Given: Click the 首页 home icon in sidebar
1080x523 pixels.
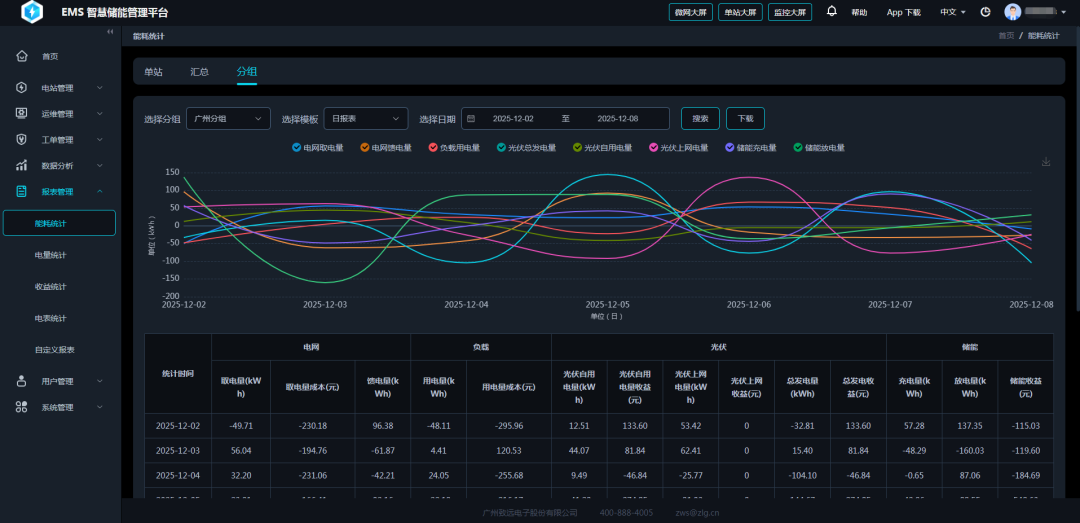Looking at the screenshot, I should click(x=22, y=56).
